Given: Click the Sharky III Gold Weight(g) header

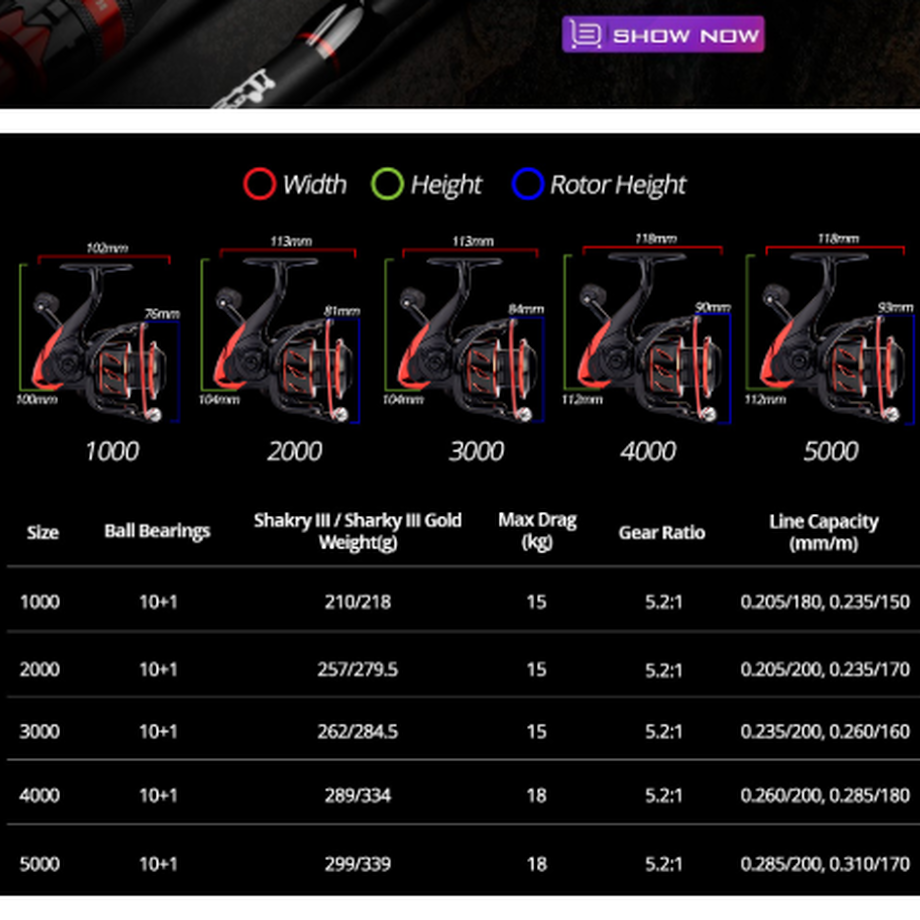Looking at the screenshot, I should point(358,531).
